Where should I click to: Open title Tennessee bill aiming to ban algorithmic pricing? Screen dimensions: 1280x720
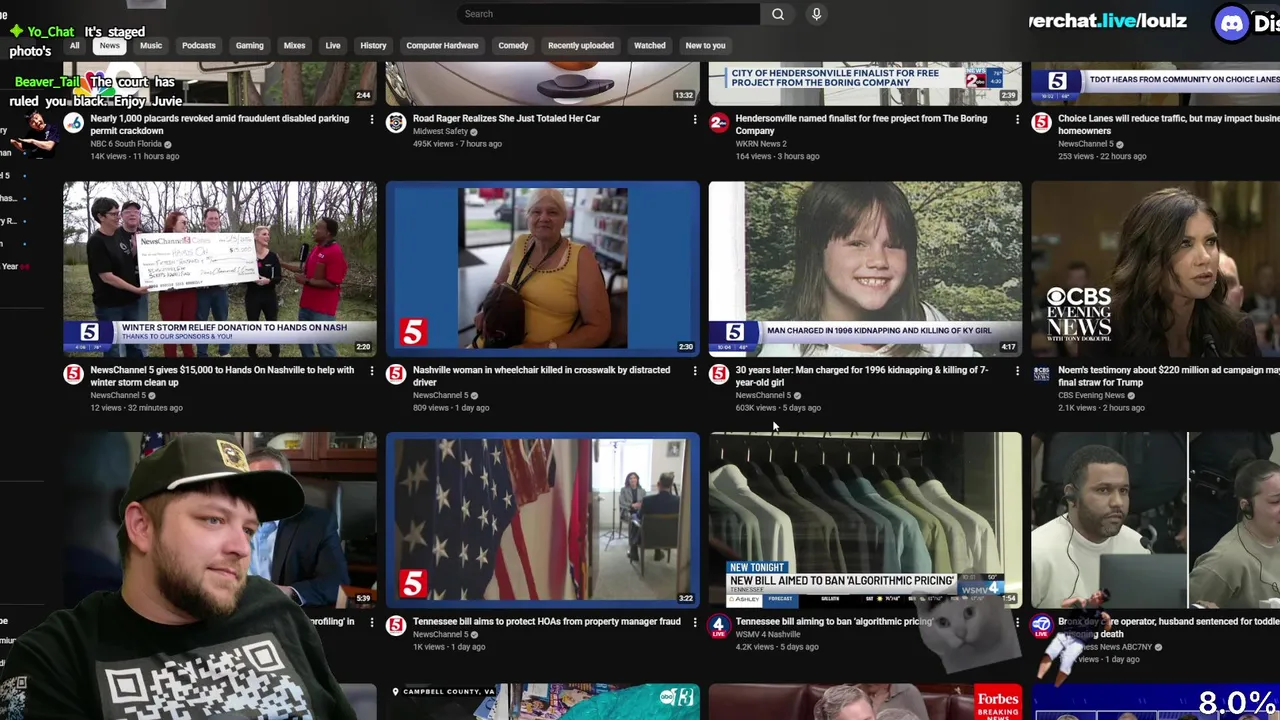click(x=834, y=621)
